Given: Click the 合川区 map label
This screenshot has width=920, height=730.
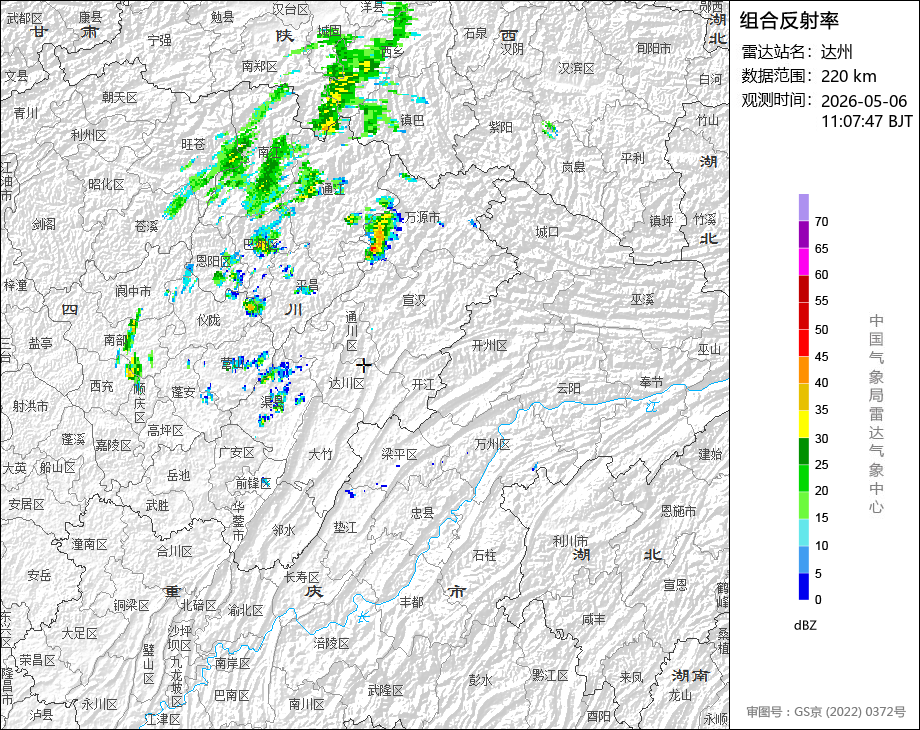Looking at the screenshot, I should click(174, 551).
